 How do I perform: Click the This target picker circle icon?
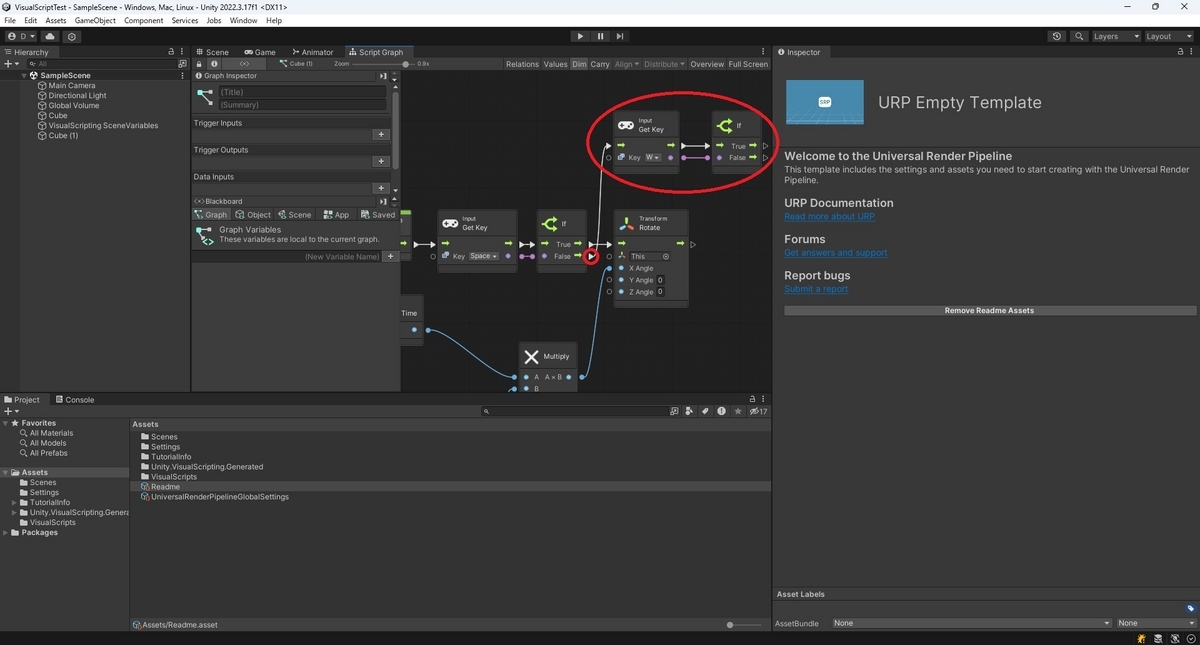coord(666,256)
